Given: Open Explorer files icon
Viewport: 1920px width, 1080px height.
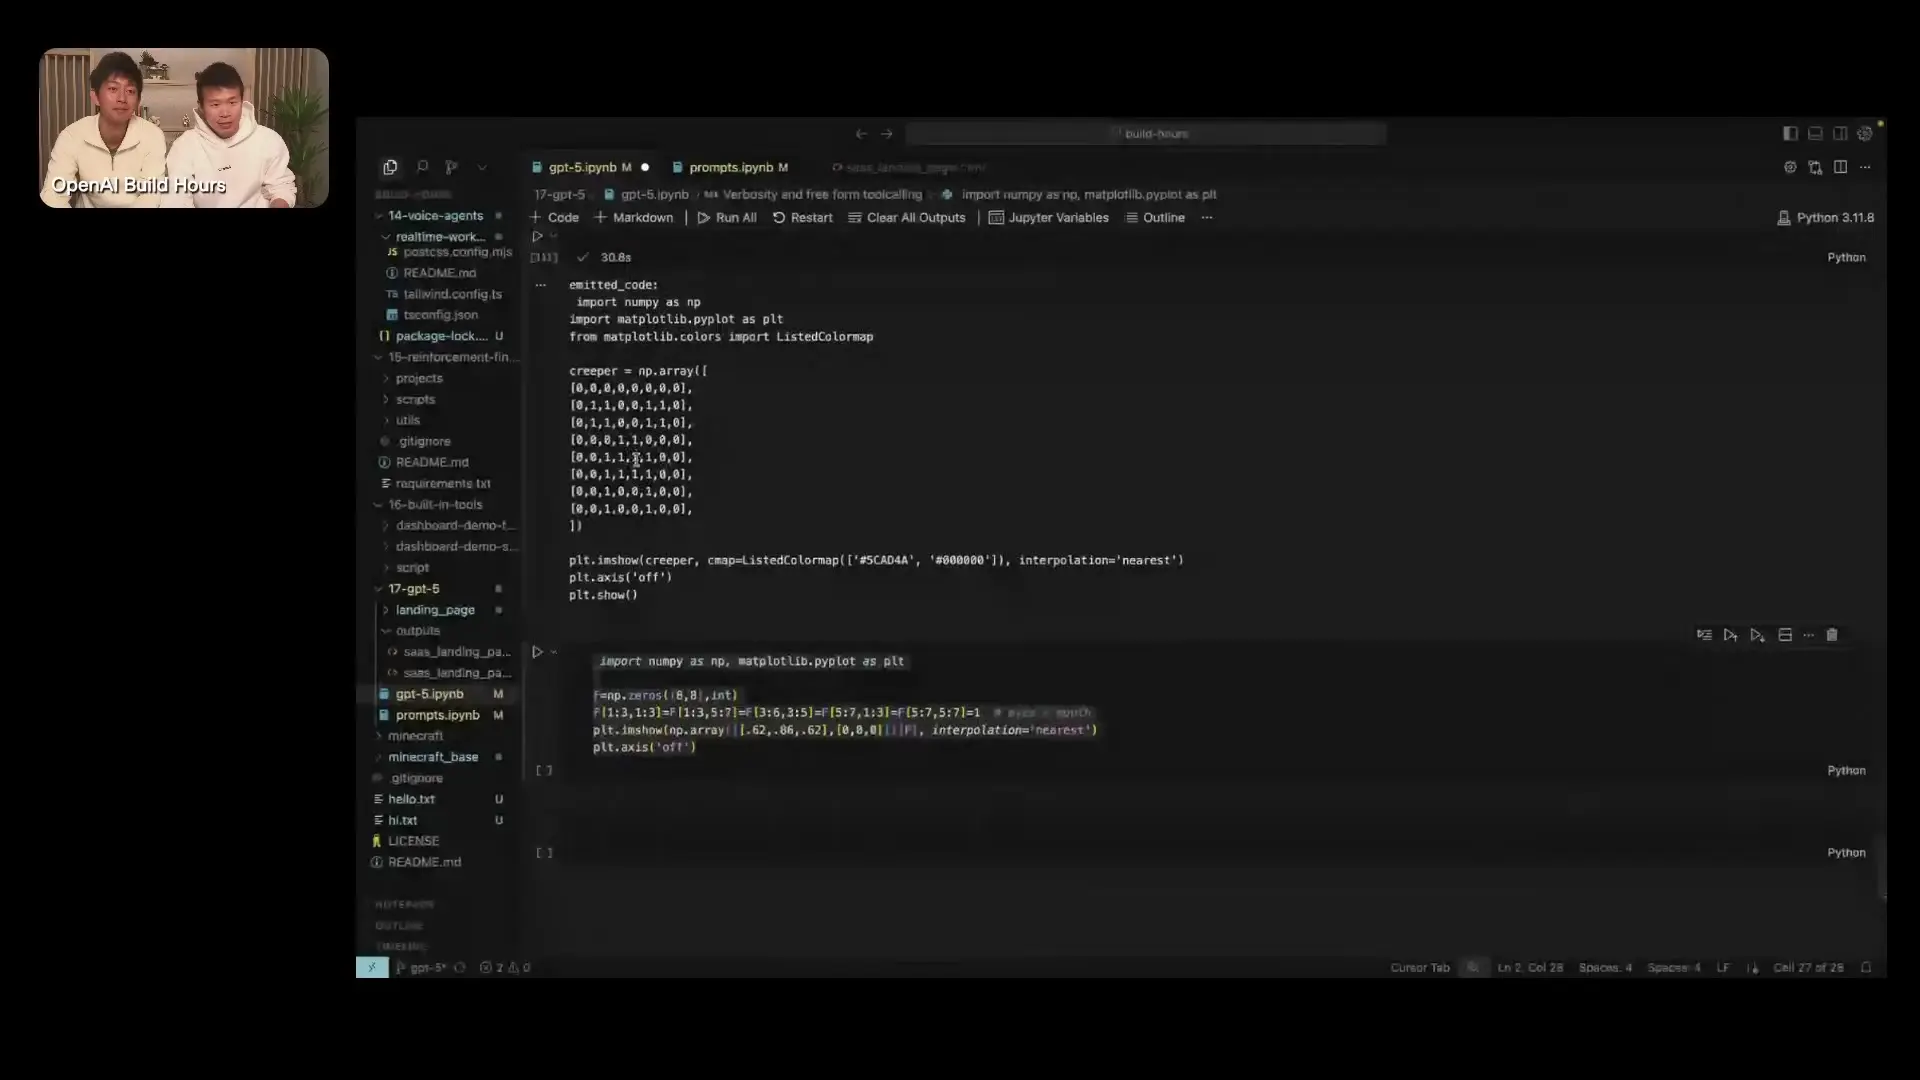Looking at the screenshot, I should pyautogui.click(x=390, y=167).
